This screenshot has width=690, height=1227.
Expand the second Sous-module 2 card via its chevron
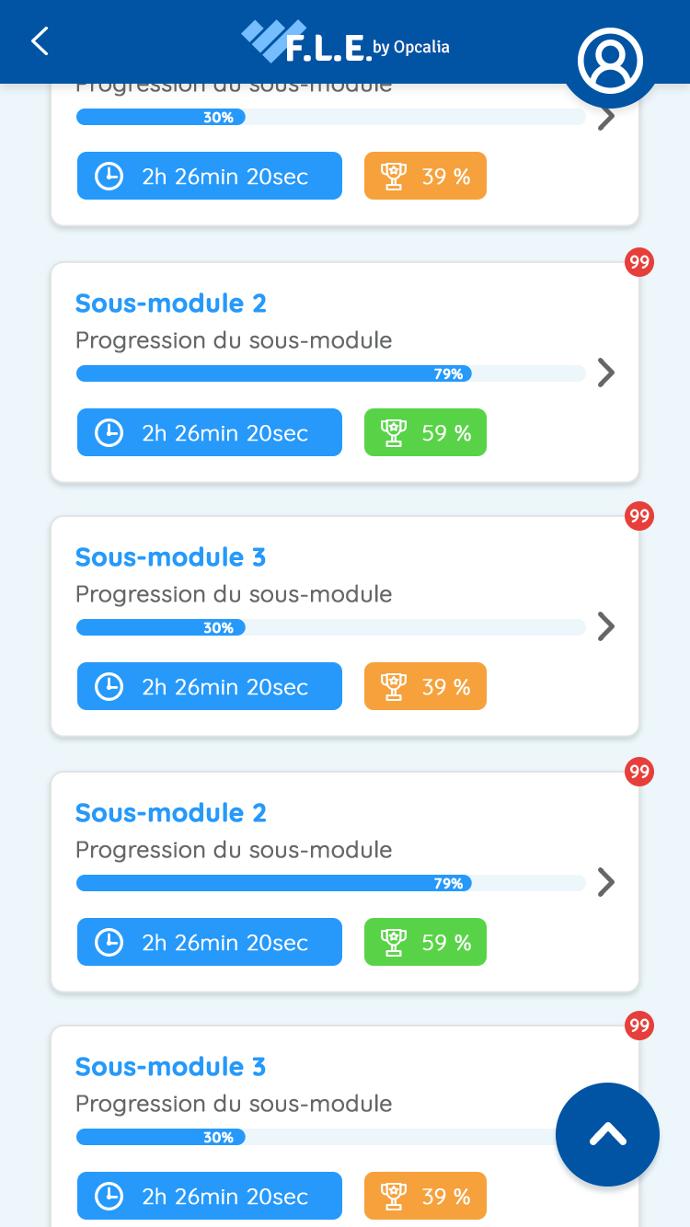click(606, 882)
